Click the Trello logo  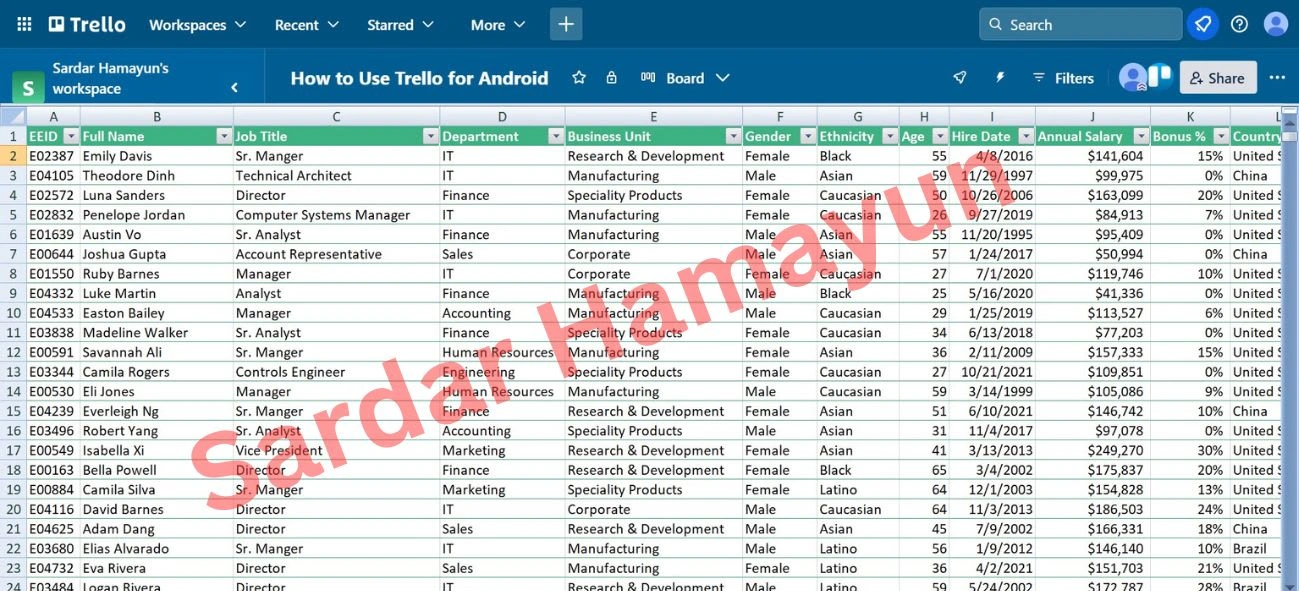pyautogui.click(x=87, y=24)
